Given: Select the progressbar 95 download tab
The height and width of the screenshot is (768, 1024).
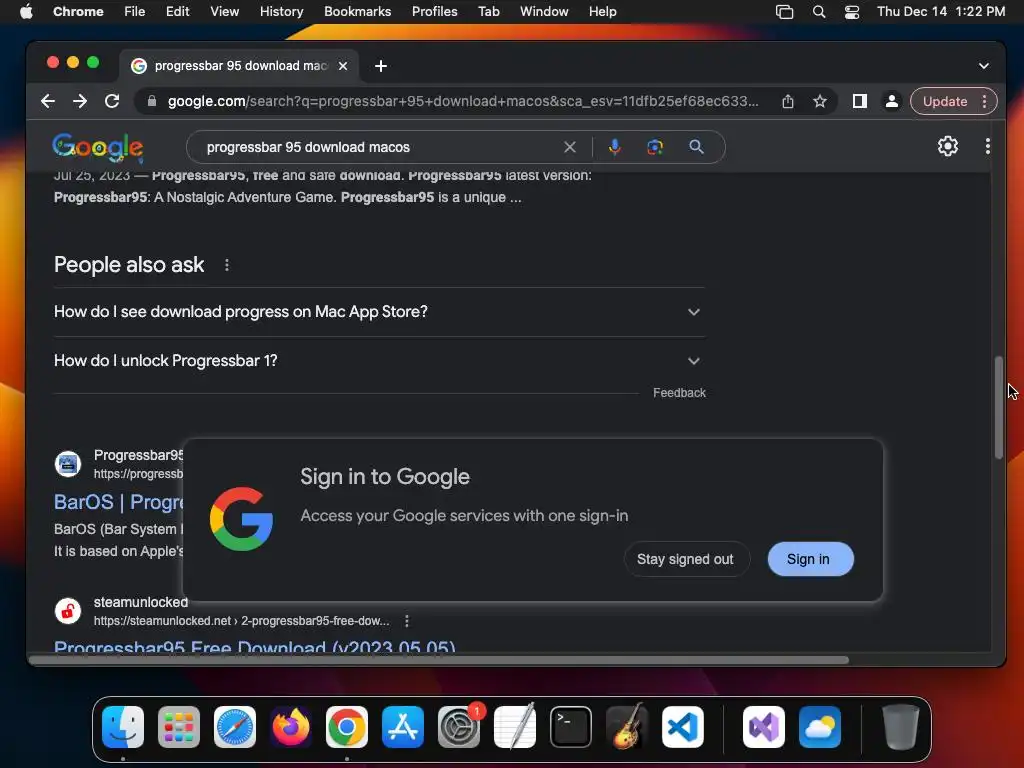Looking at the screenshot, I should pyautogui.click(x=239, y=66).
